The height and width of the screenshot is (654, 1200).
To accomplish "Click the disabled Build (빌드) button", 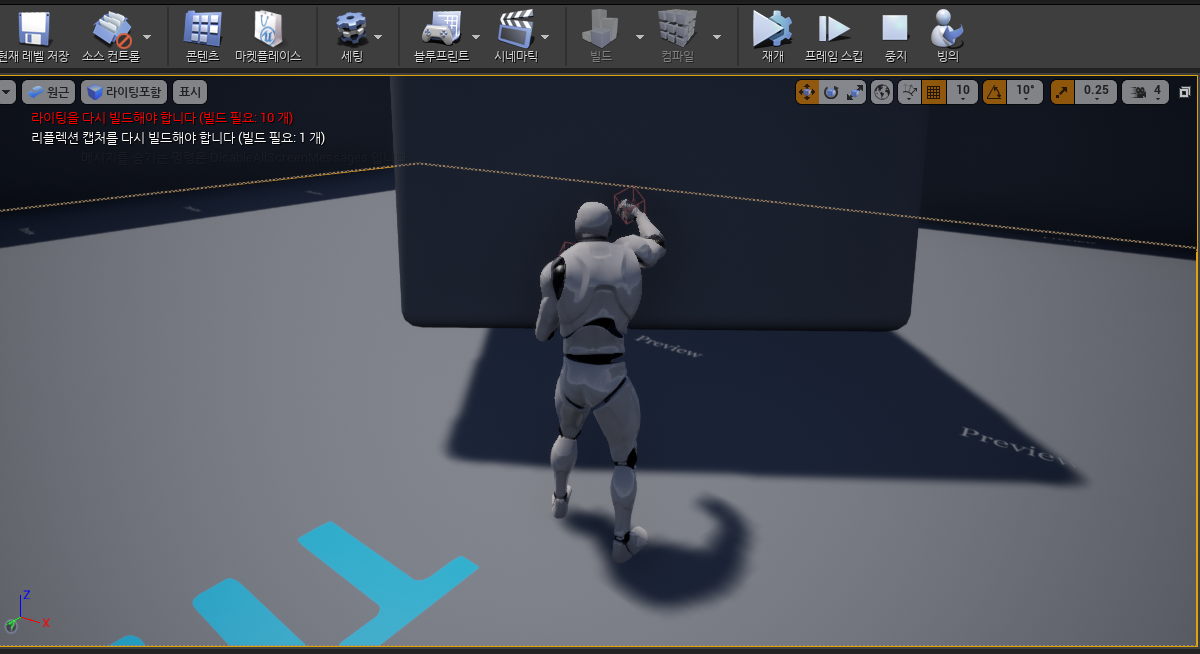I will [601, 37].
